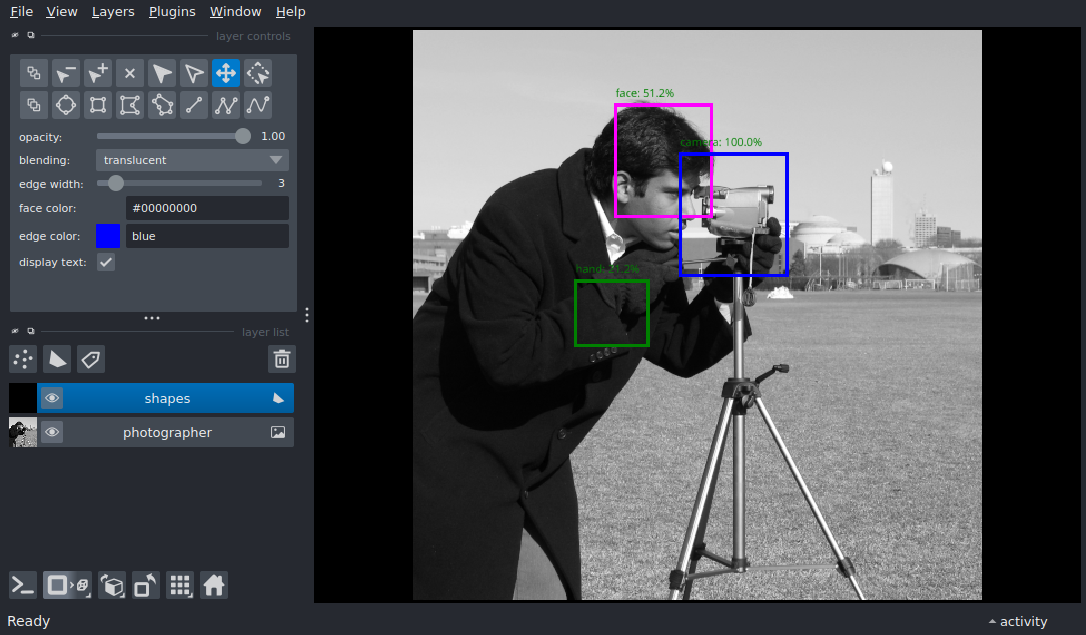This screenshot has width=1086, height=635.
Task: Select the add rectangle shape tool
Action: click(x=98, y=105)
